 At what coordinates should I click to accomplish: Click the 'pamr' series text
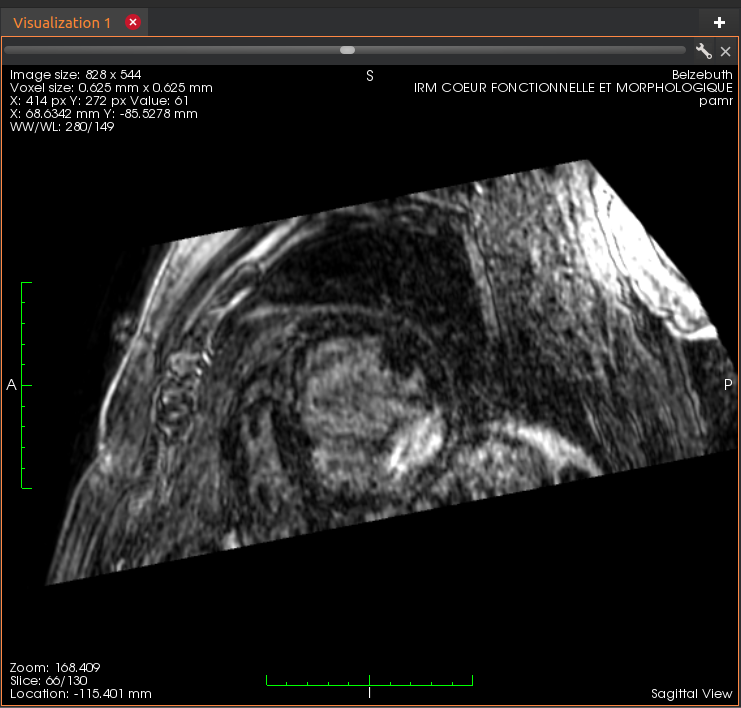(715, 101)
